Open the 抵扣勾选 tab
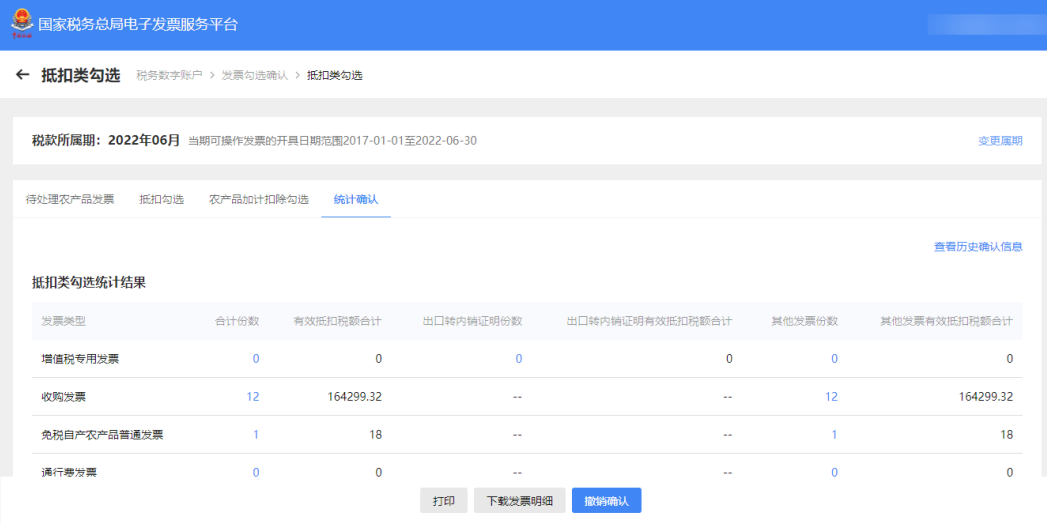The height and width of the screenshot is (524, 1047). tap(161, 199)
